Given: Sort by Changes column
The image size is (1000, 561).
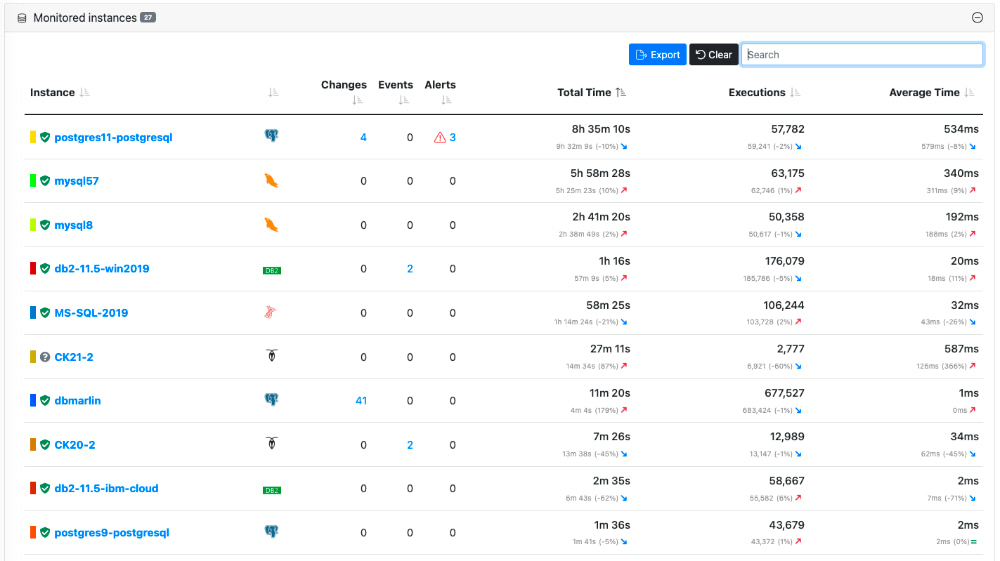Looking at the screenshot, I should tap(357, 100).
